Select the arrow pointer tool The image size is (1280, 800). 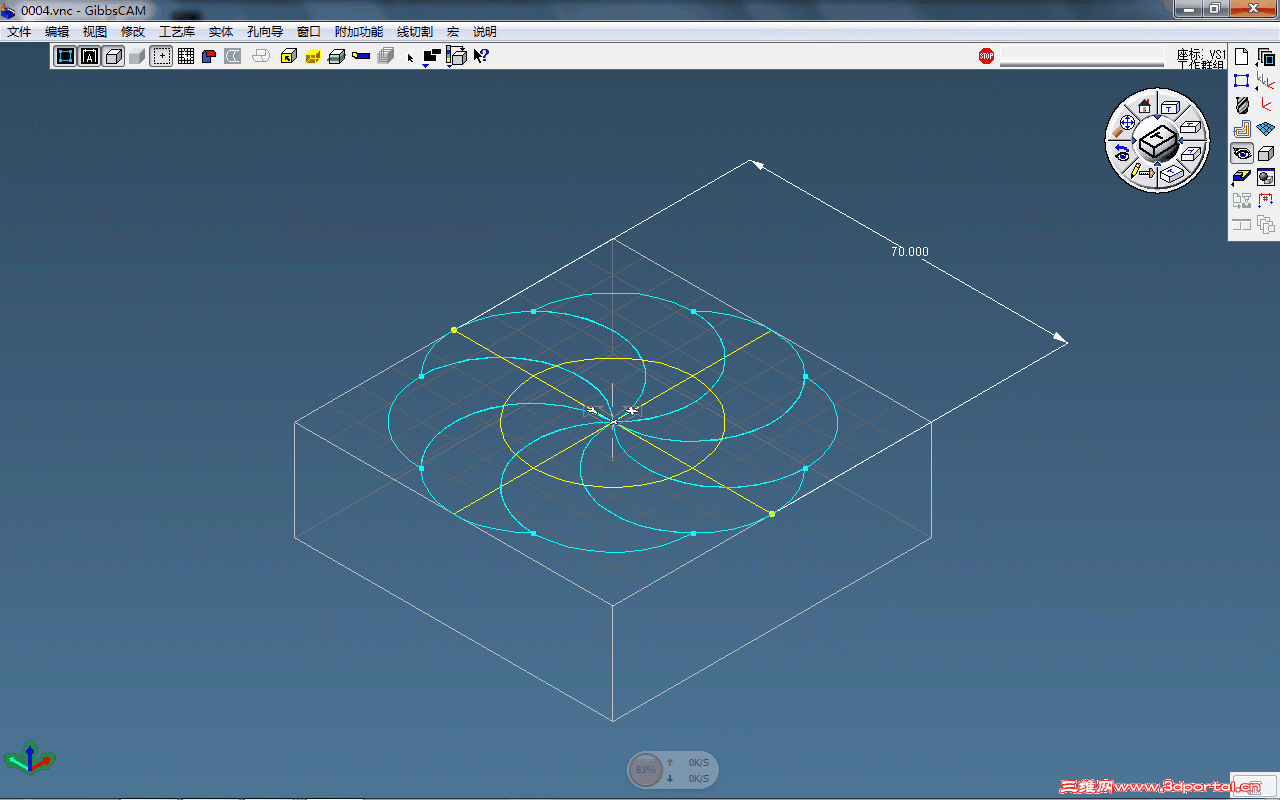click(x=410, y=57)
